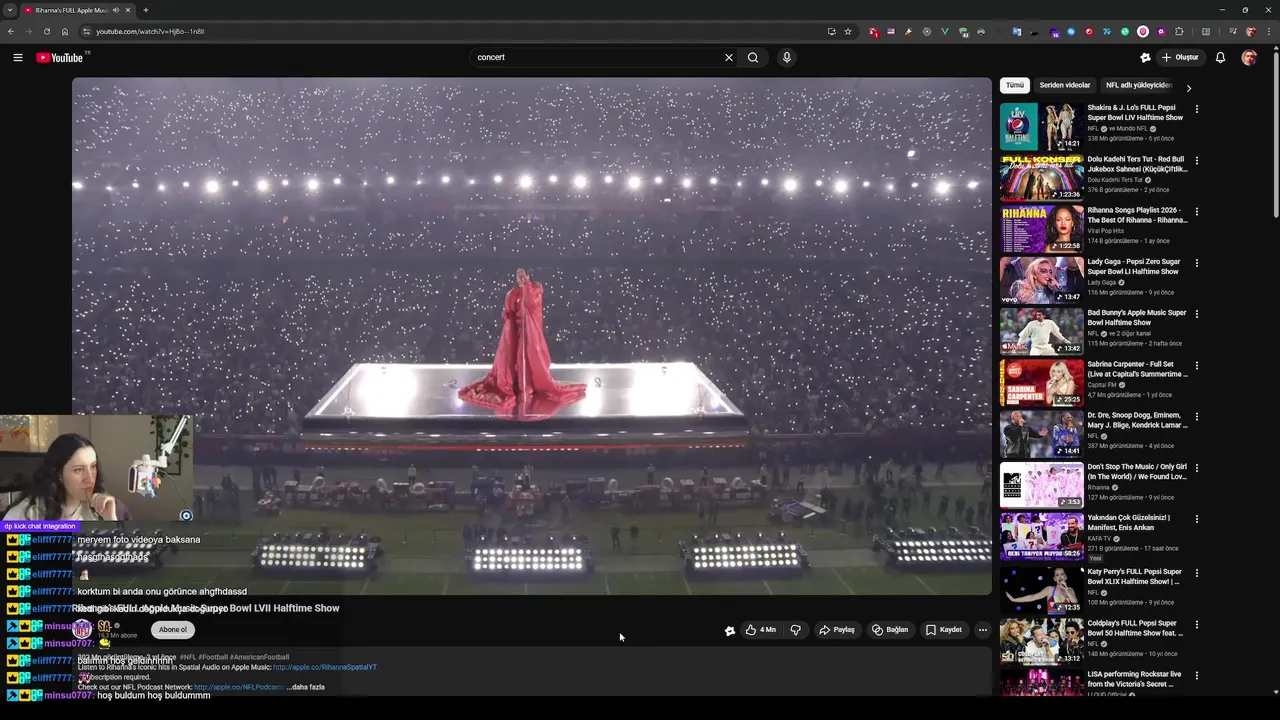This screenshot has height=720, width=1280.
Task: Click the 'Bağlan' button
Action: coord(890,630)
